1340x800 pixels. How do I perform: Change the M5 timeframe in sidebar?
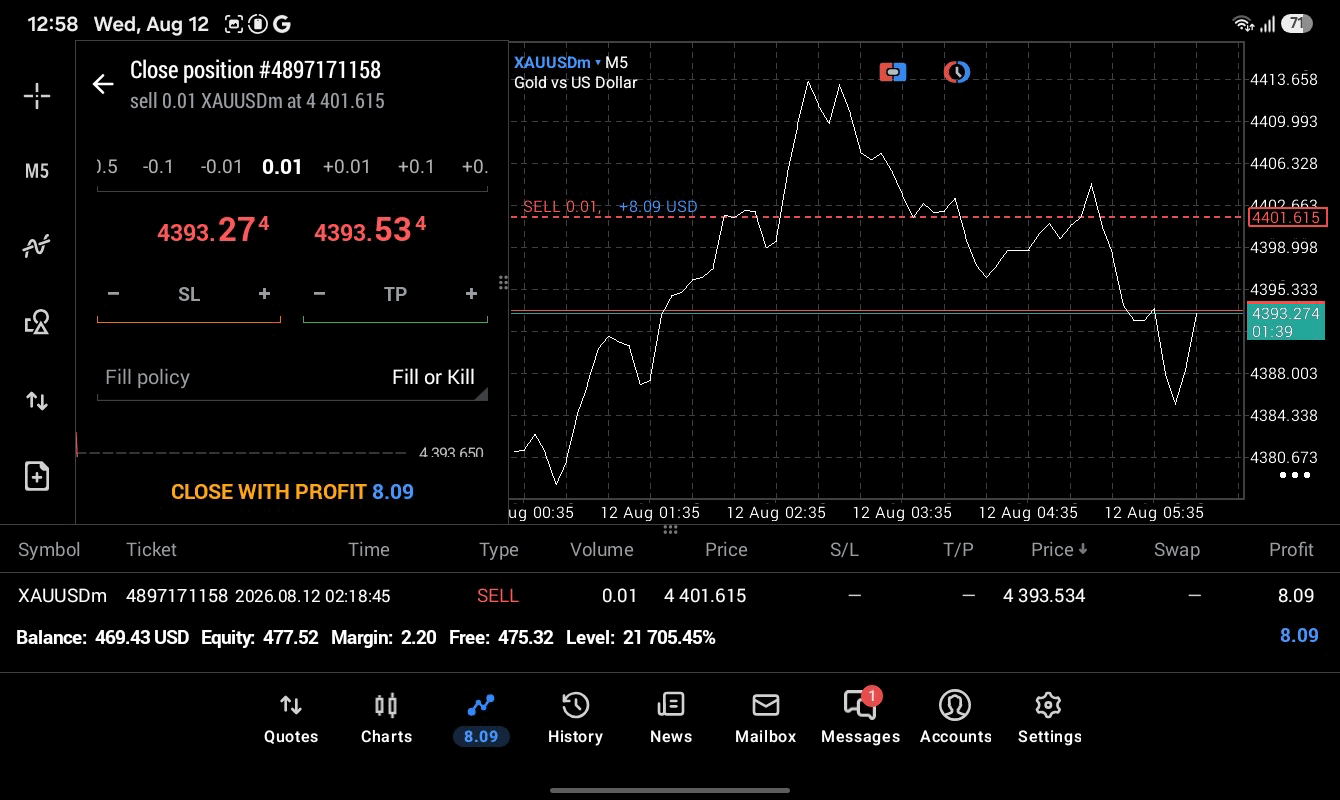(x=37, y=171)
